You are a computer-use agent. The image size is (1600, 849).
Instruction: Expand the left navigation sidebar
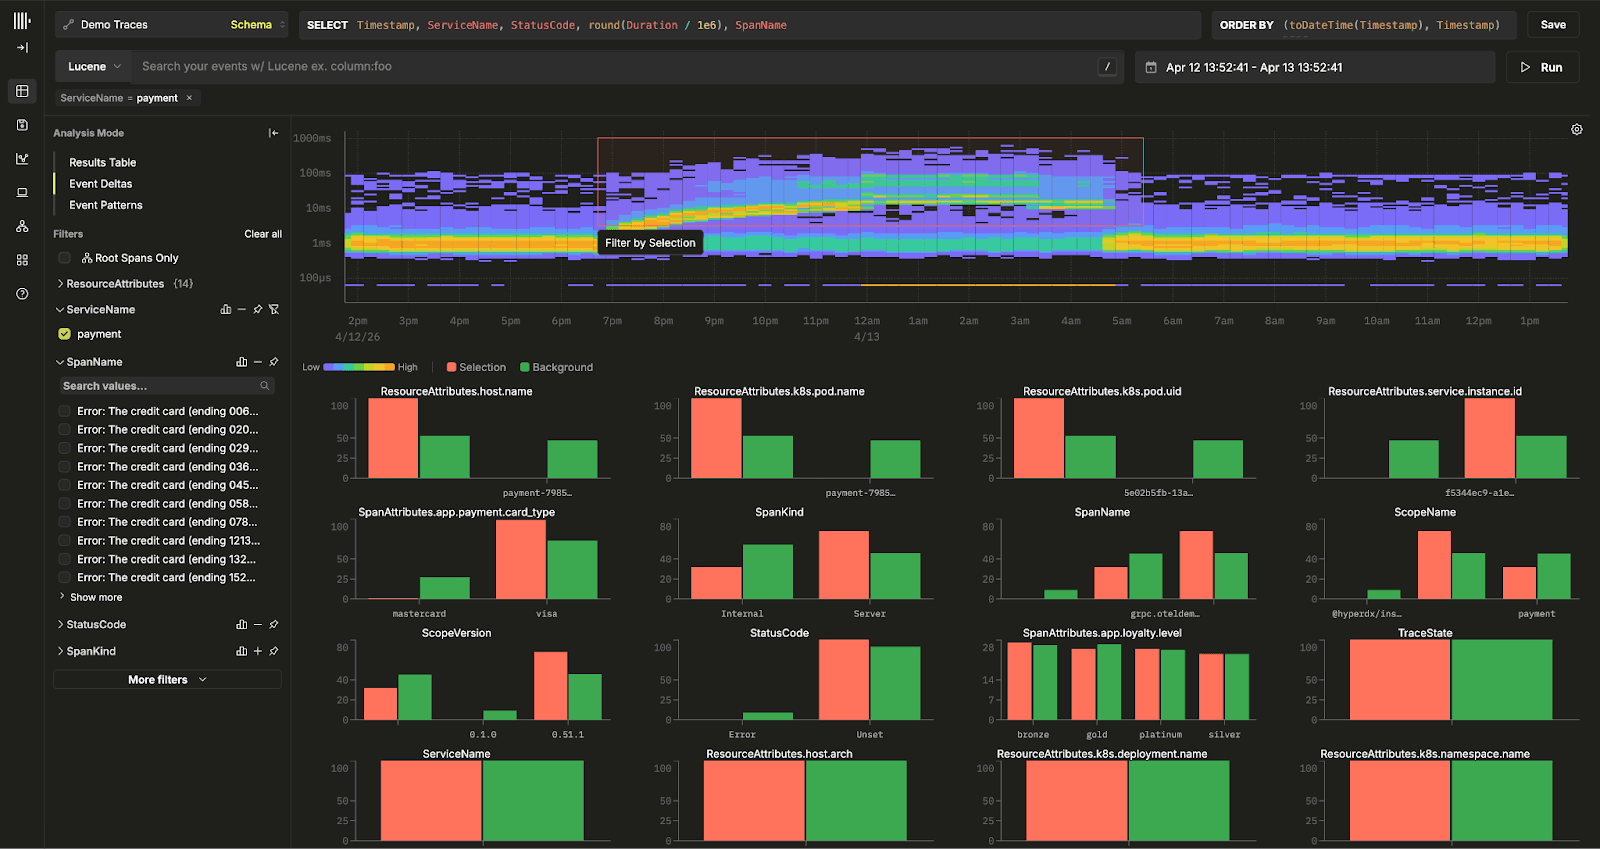pos(22,47)
